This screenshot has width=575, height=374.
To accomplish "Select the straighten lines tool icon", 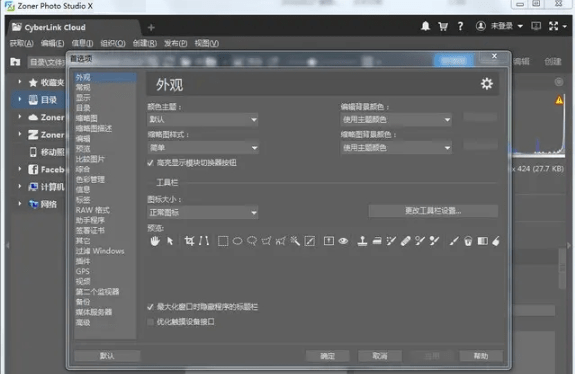I will (204, 241).
